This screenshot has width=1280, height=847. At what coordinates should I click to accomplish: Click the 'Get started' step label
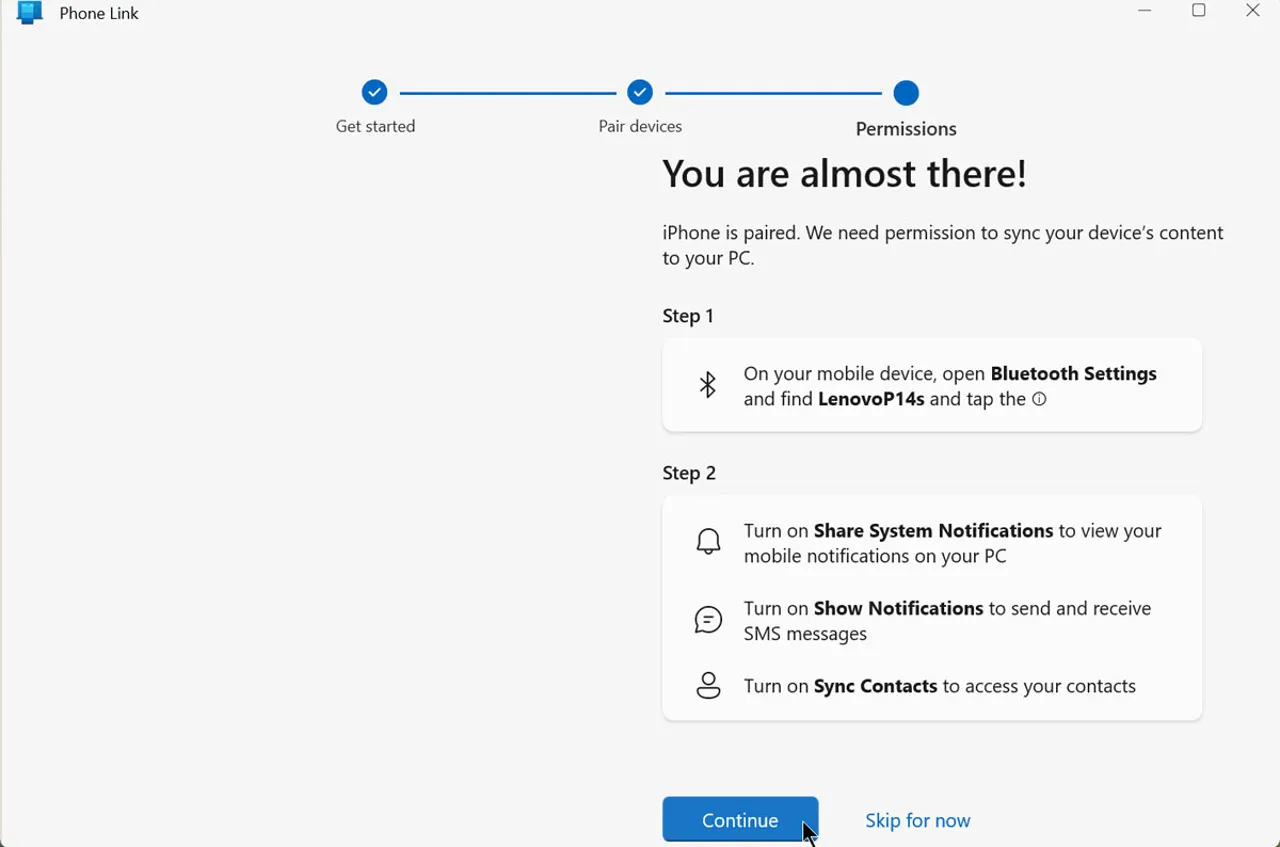[x=375, y=126]
